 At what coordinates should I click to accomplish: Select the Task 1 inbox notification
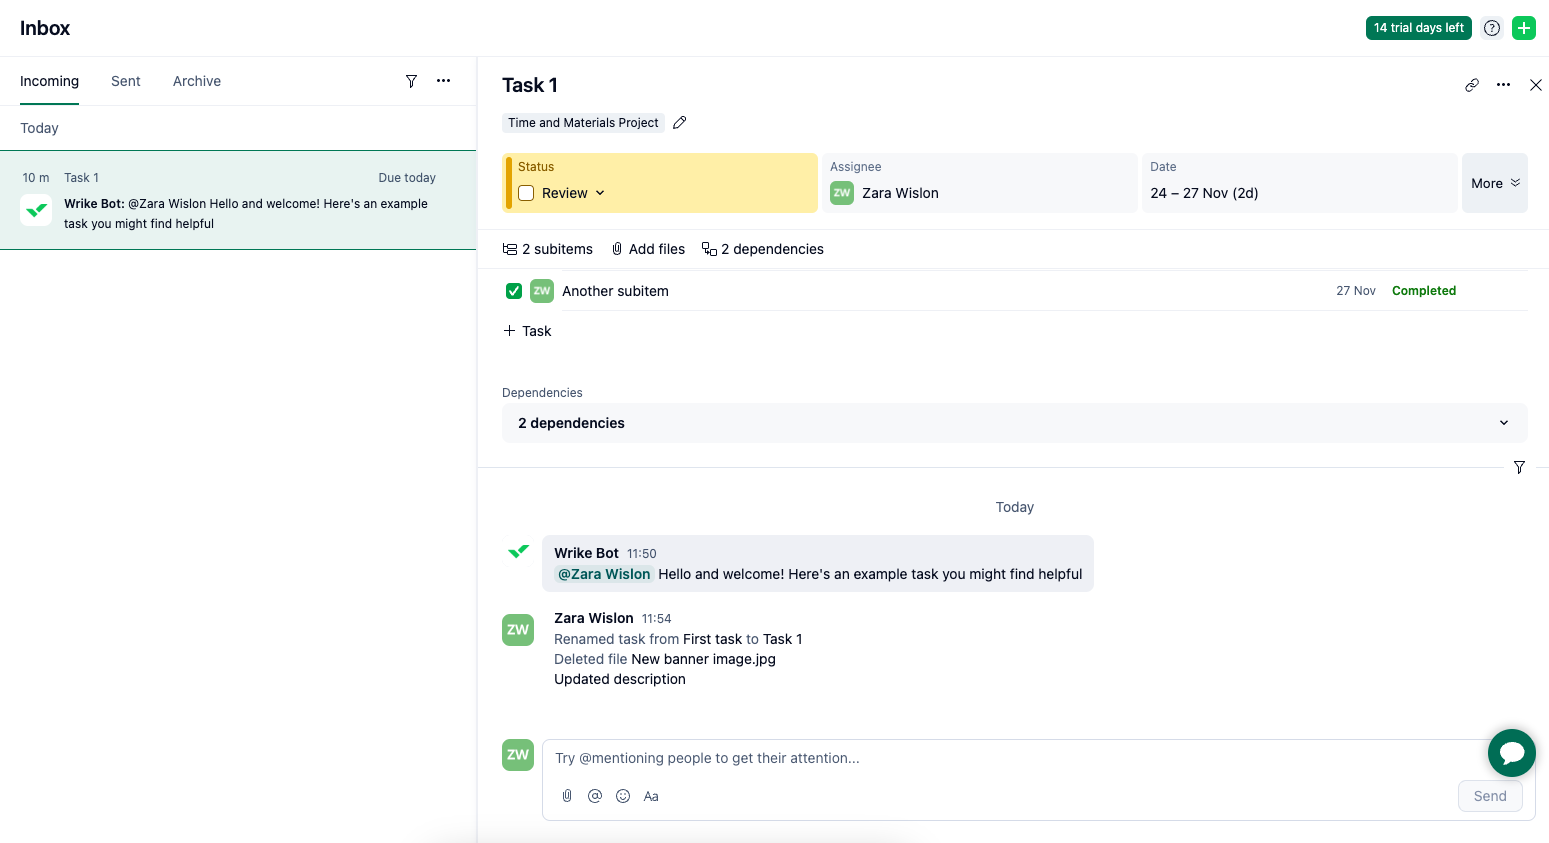click(x=238, y=200)
